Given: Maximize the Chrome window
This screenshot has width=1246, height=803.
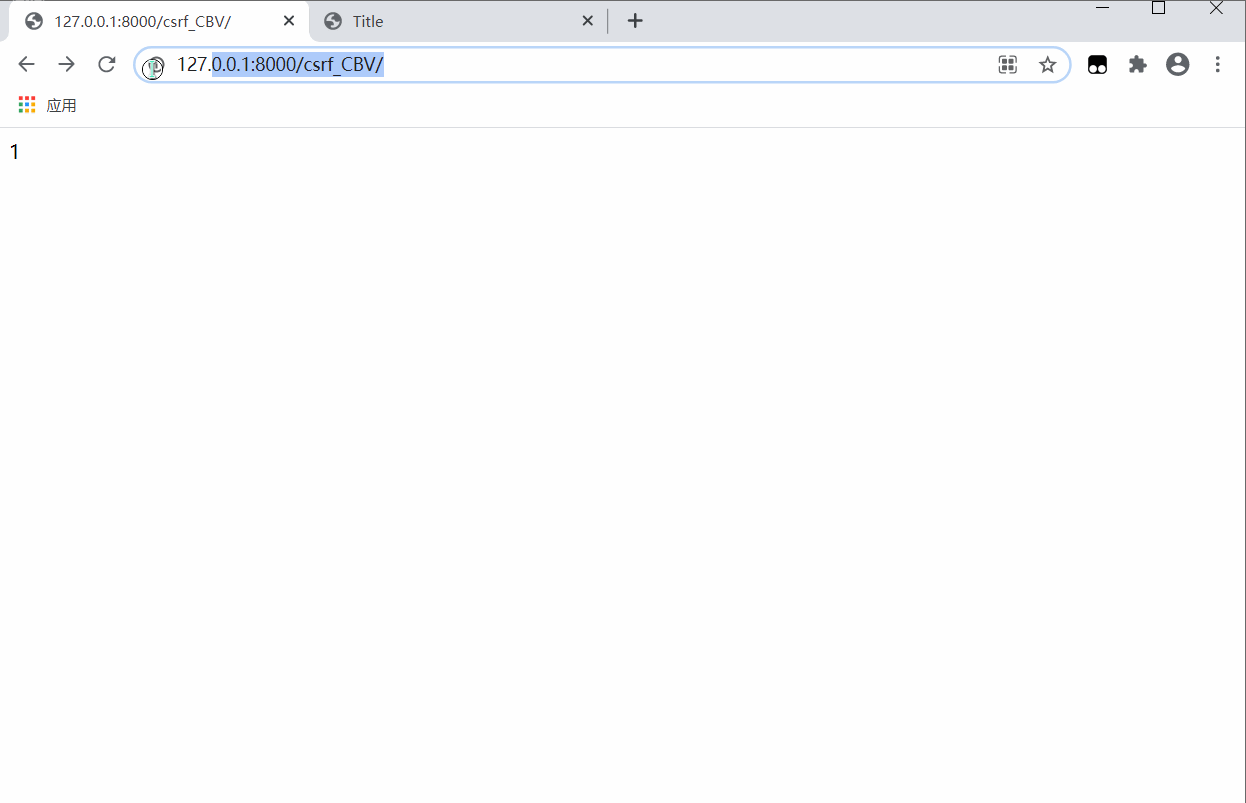Looking at the screenshot, I should 1159,8.
